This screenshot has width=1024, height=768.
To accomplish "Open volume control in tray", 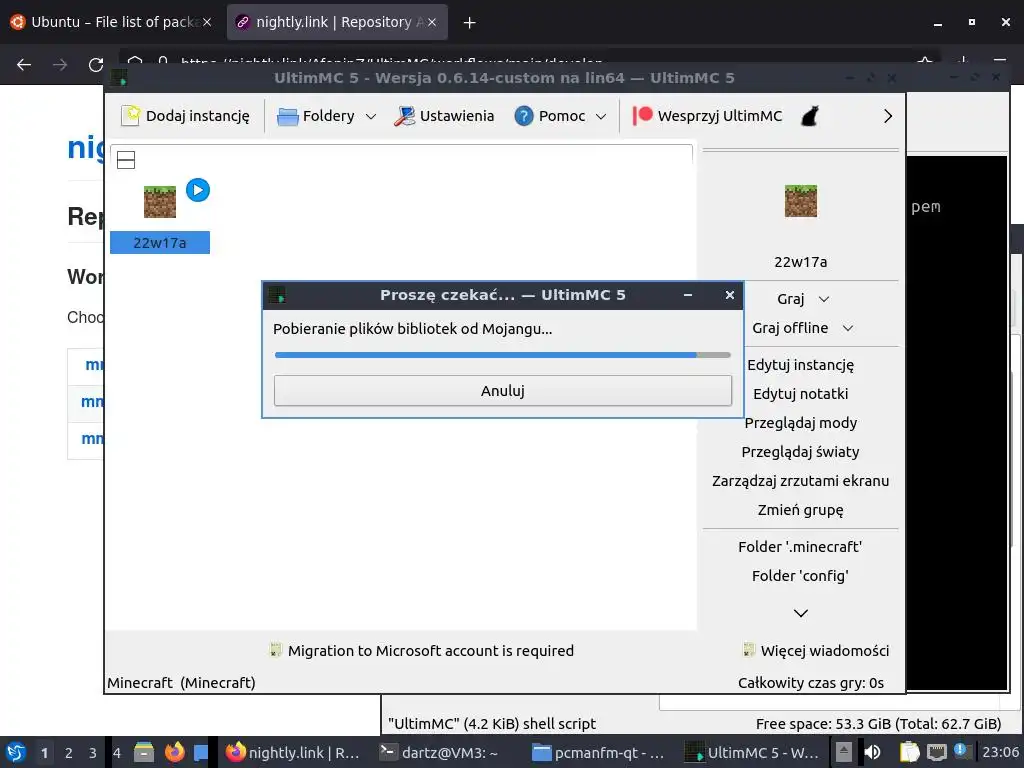I will 872,752.
